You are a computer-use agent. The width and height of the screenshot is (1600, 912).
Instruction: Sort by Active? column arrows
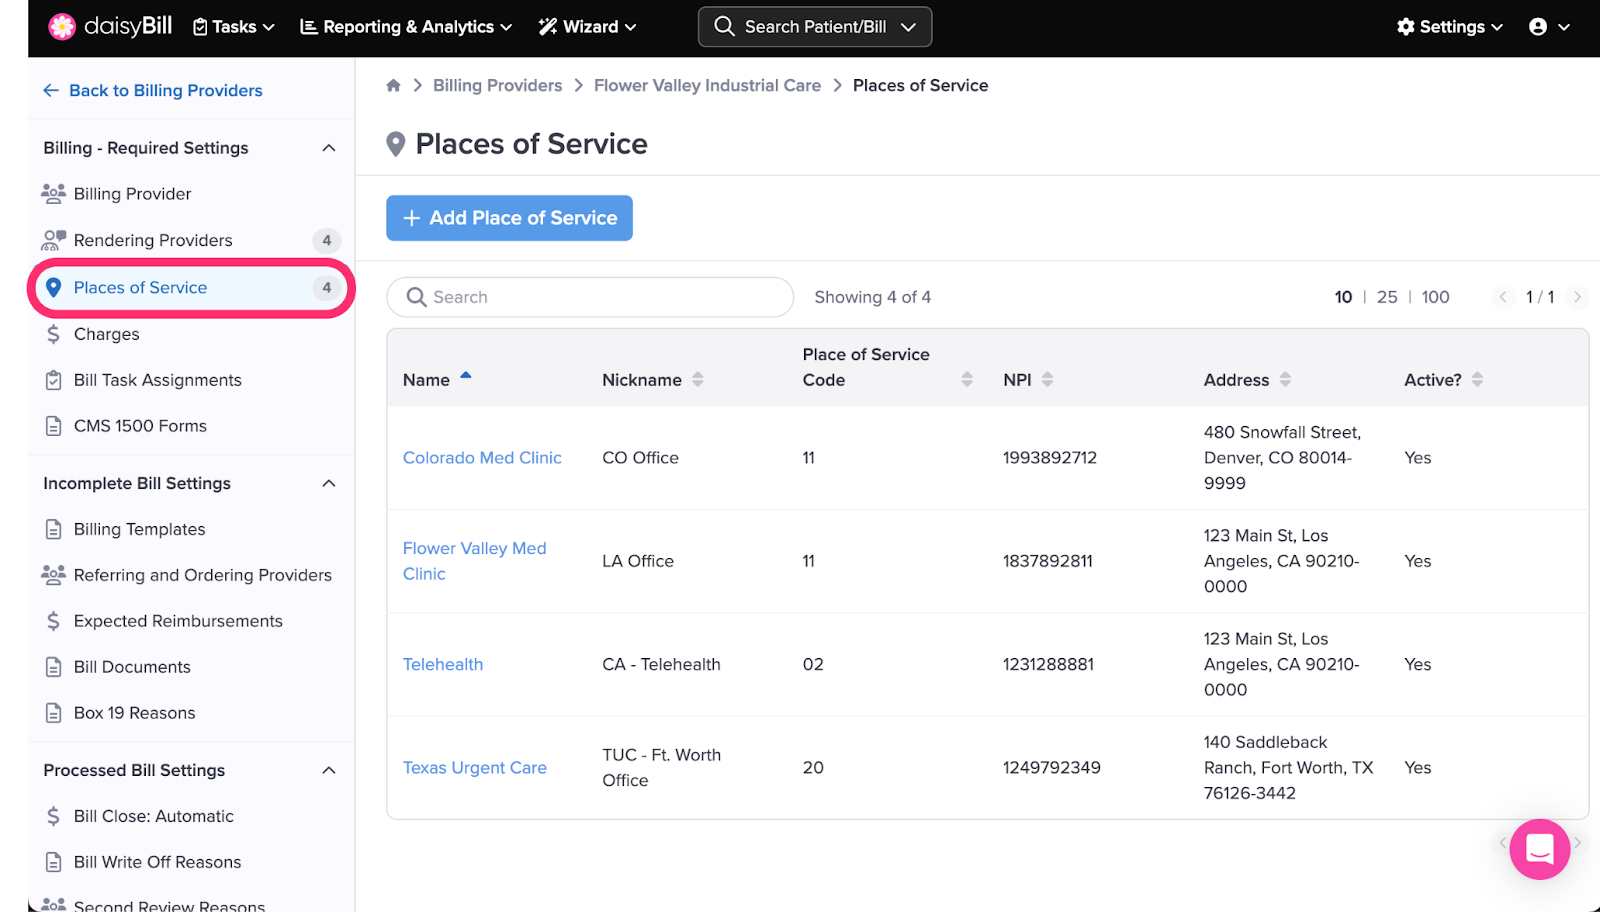click(x=1477, y=380)
